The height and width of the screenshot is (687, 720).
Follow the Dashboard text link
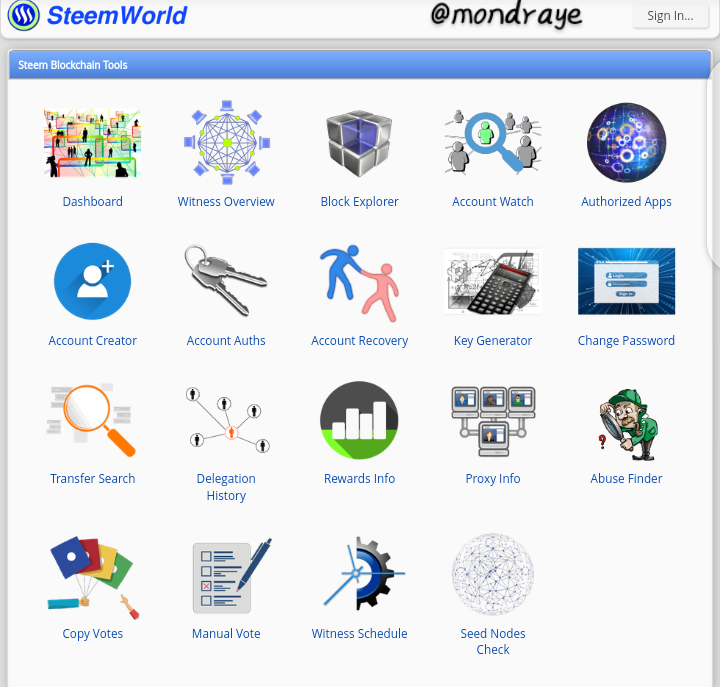[x=92, y=202]
